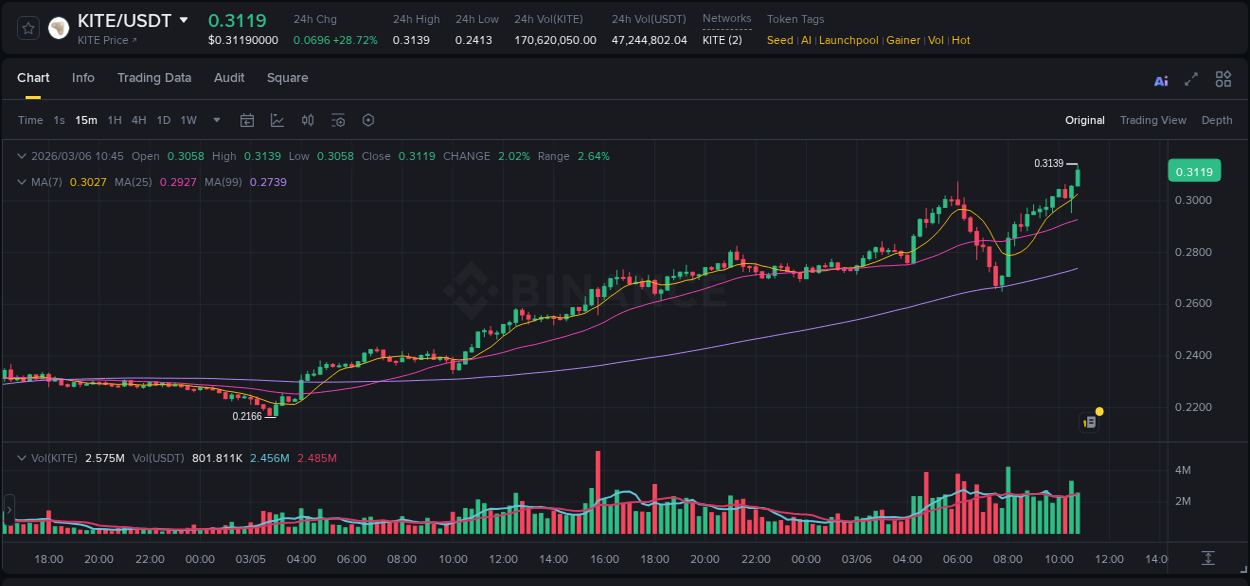Collapse the OHLC info row chevron
Screen dimensions: 1250x586
(x=22, y=156)
